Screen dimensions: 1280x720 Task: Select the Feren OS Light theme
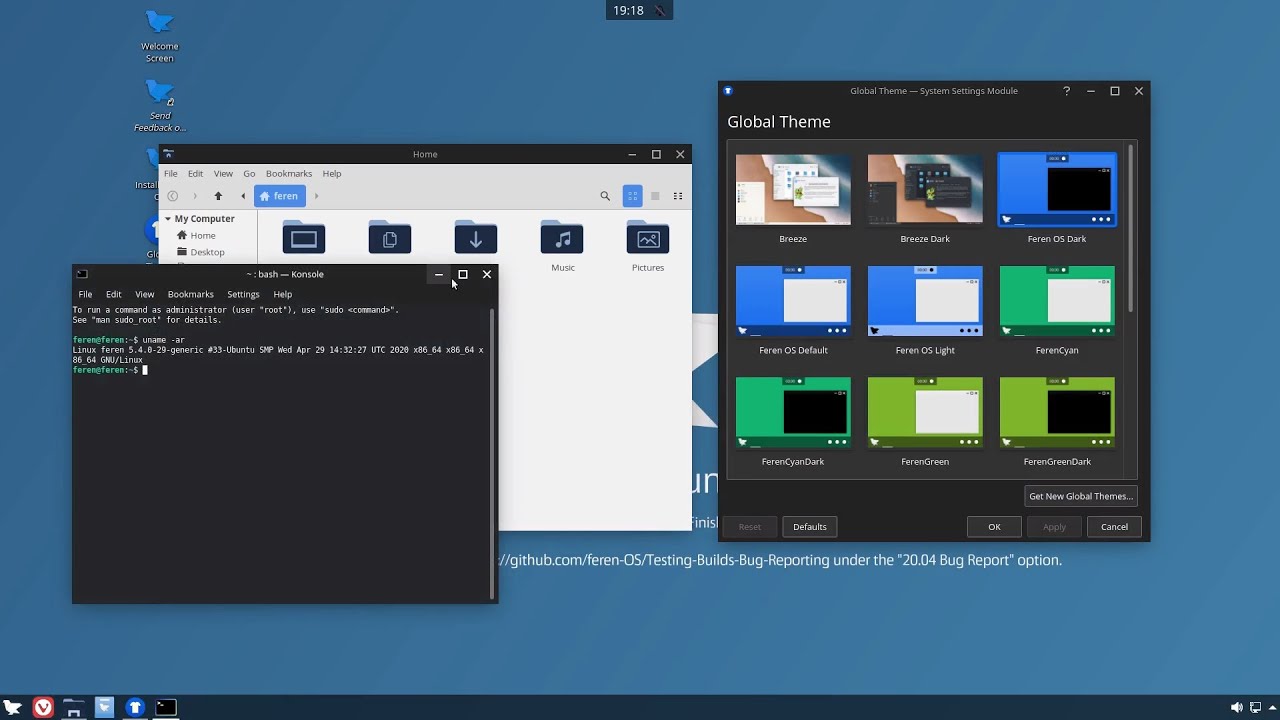click(925, 310)
